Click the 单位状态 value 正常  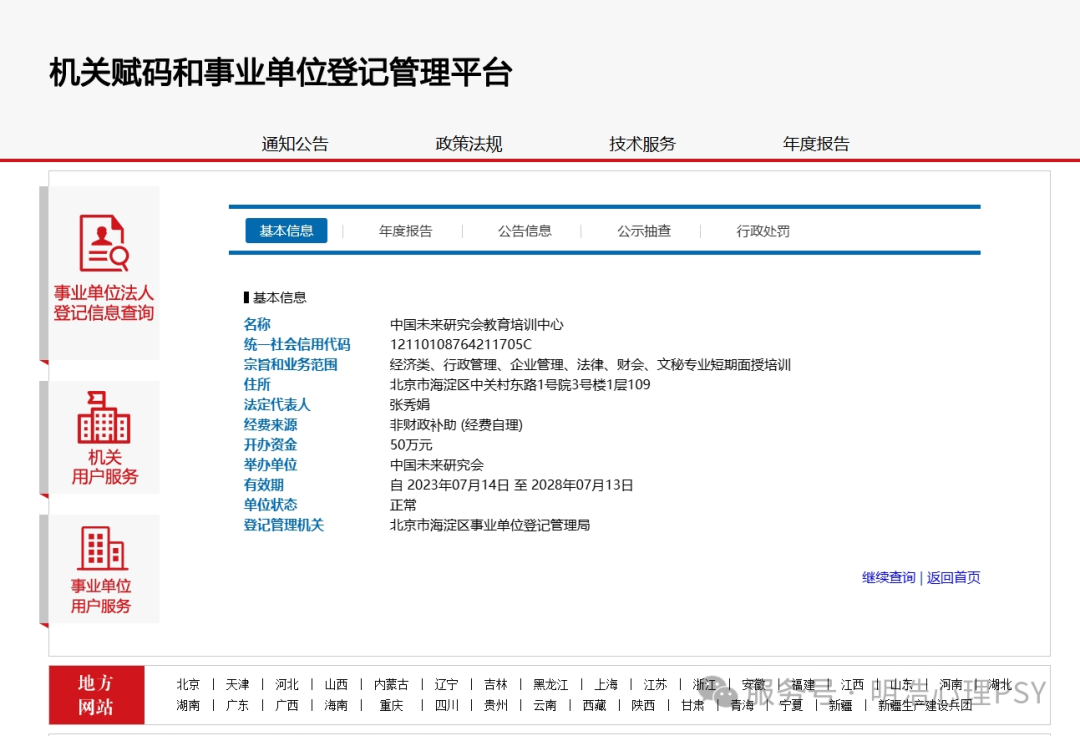pos(404,505)
